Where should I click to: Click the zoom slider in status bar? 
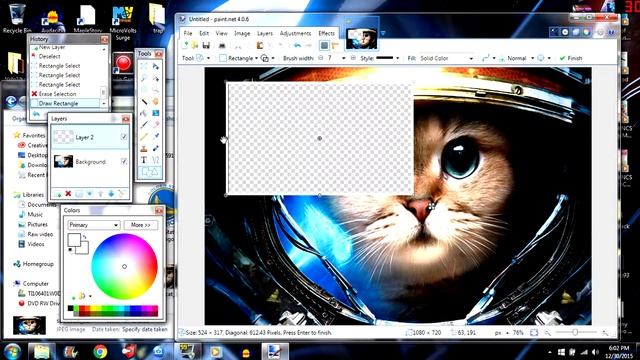[575, 333]
